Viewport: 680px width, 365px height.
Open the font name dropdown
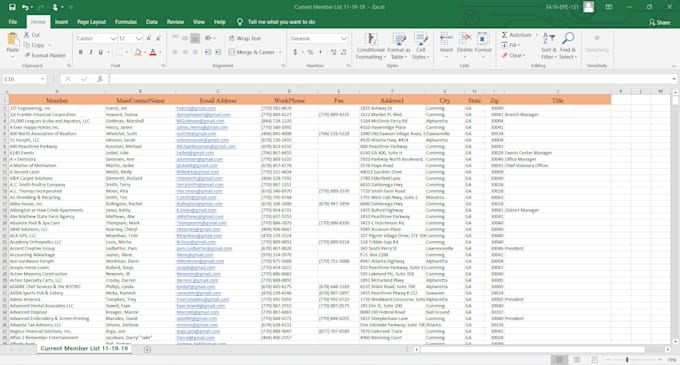point(113,39)
